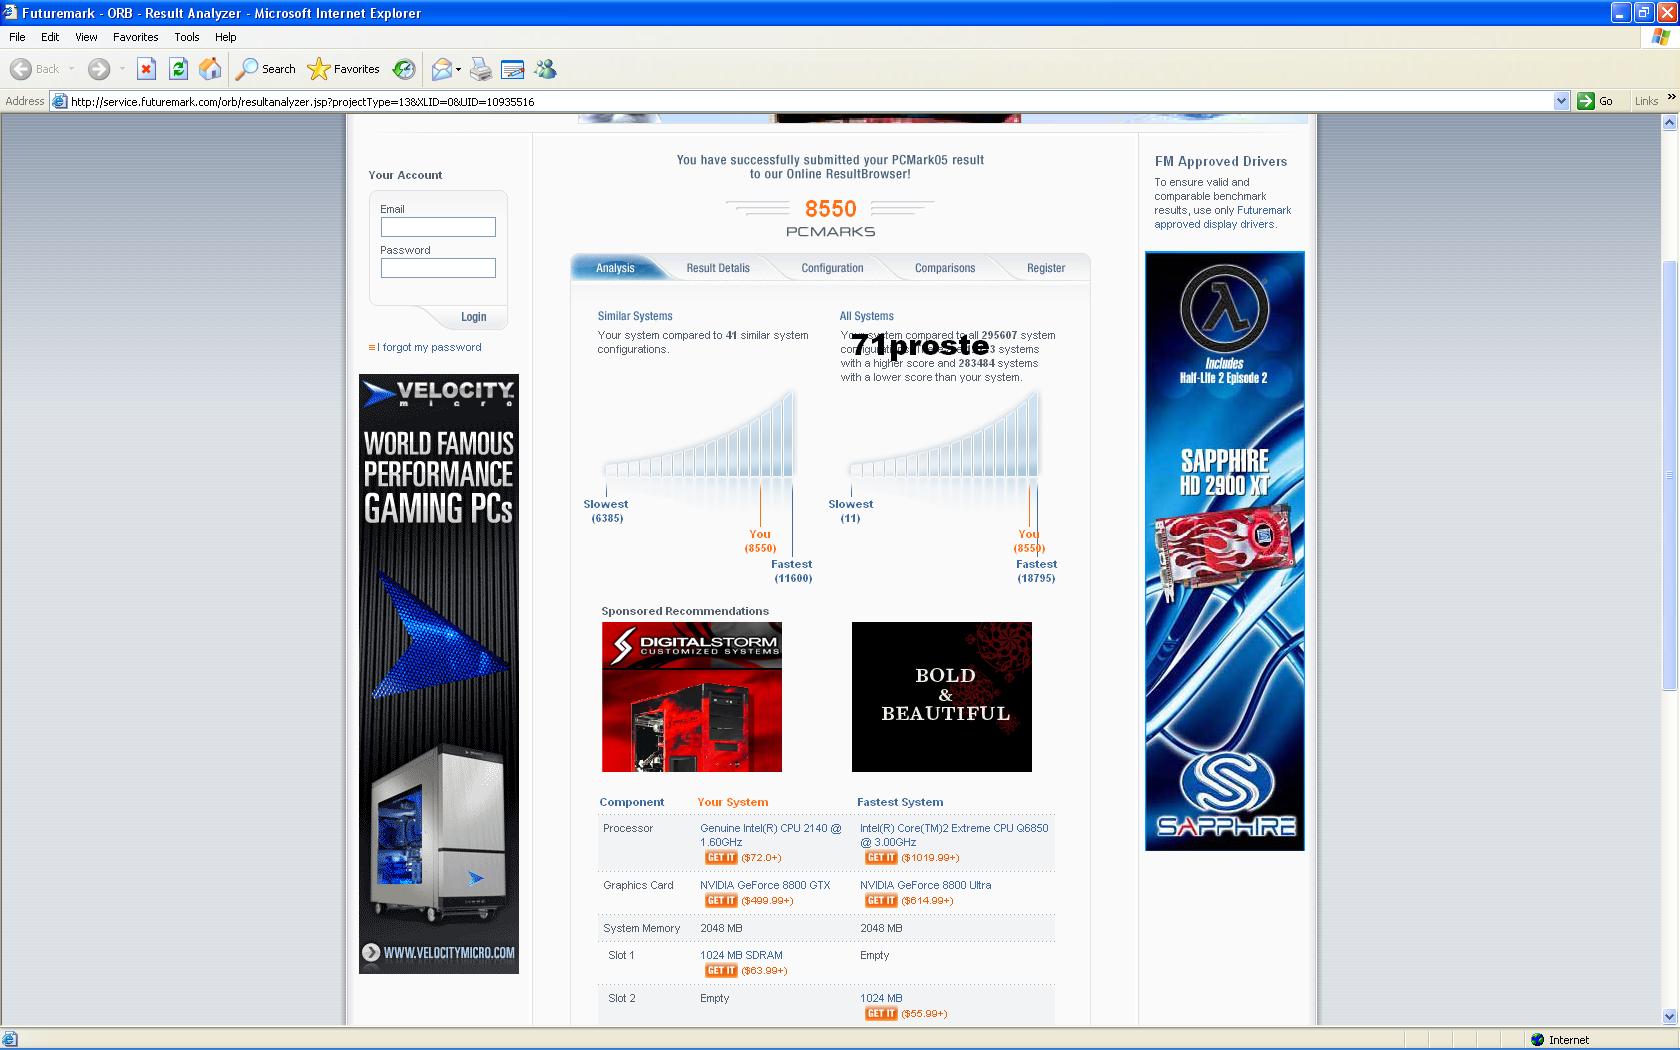Open the Search pane in the toolbar
Image resolution: width=1680 pixels, height=1050 pixels.
tap(266, 69)
